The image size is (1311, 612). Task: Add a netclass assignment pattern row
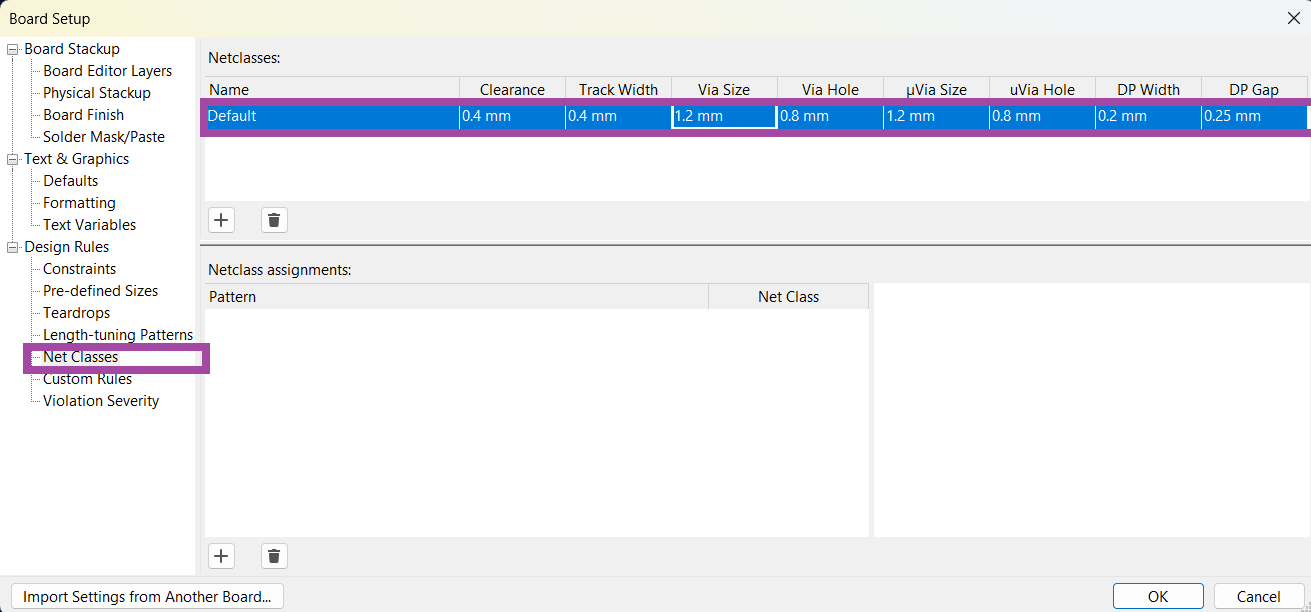pos(222,556)
